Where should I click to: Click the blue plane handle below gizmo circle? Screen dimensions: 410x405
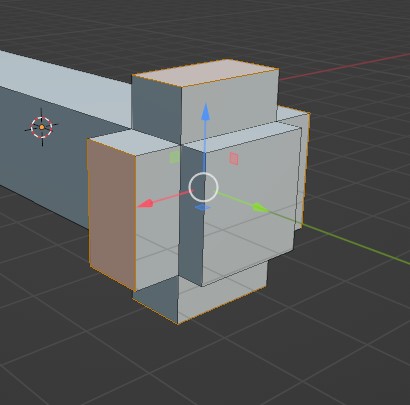(202, 207)
